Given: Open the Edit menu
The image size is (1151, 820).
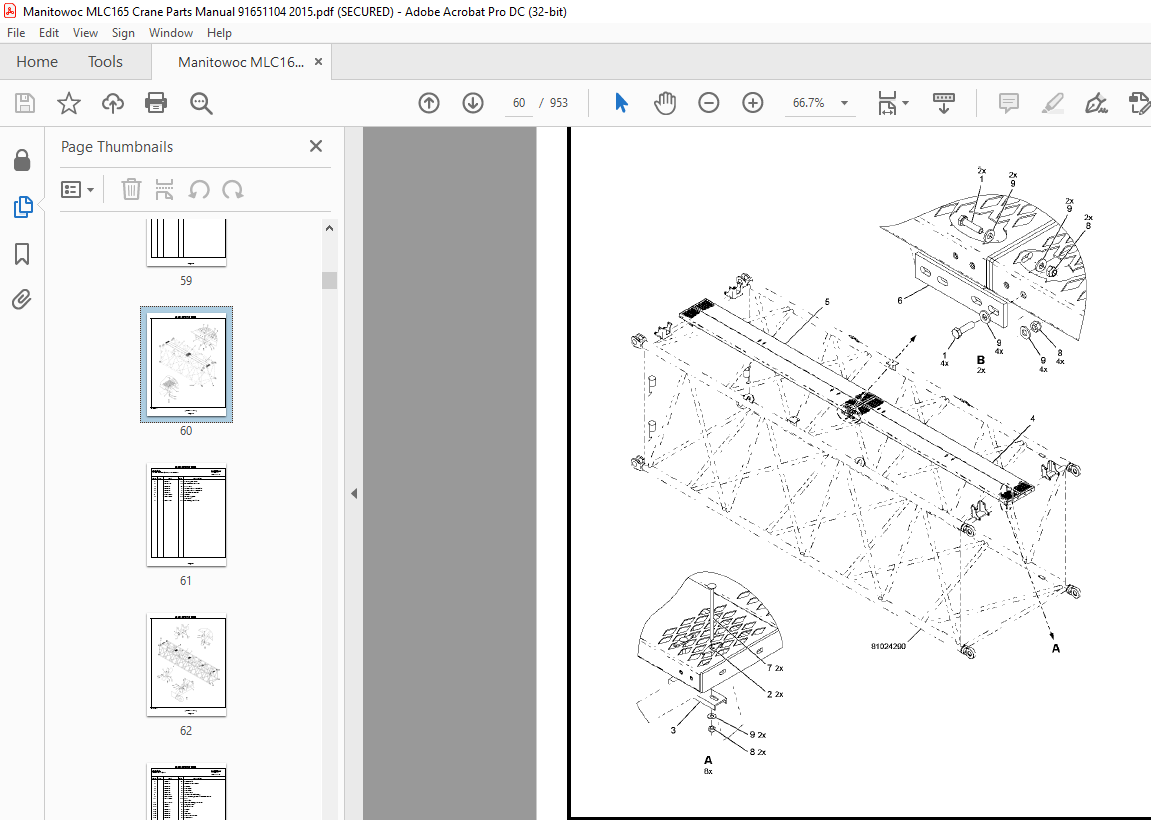Looking at the screenshot, I should click(x=48, y=33).
